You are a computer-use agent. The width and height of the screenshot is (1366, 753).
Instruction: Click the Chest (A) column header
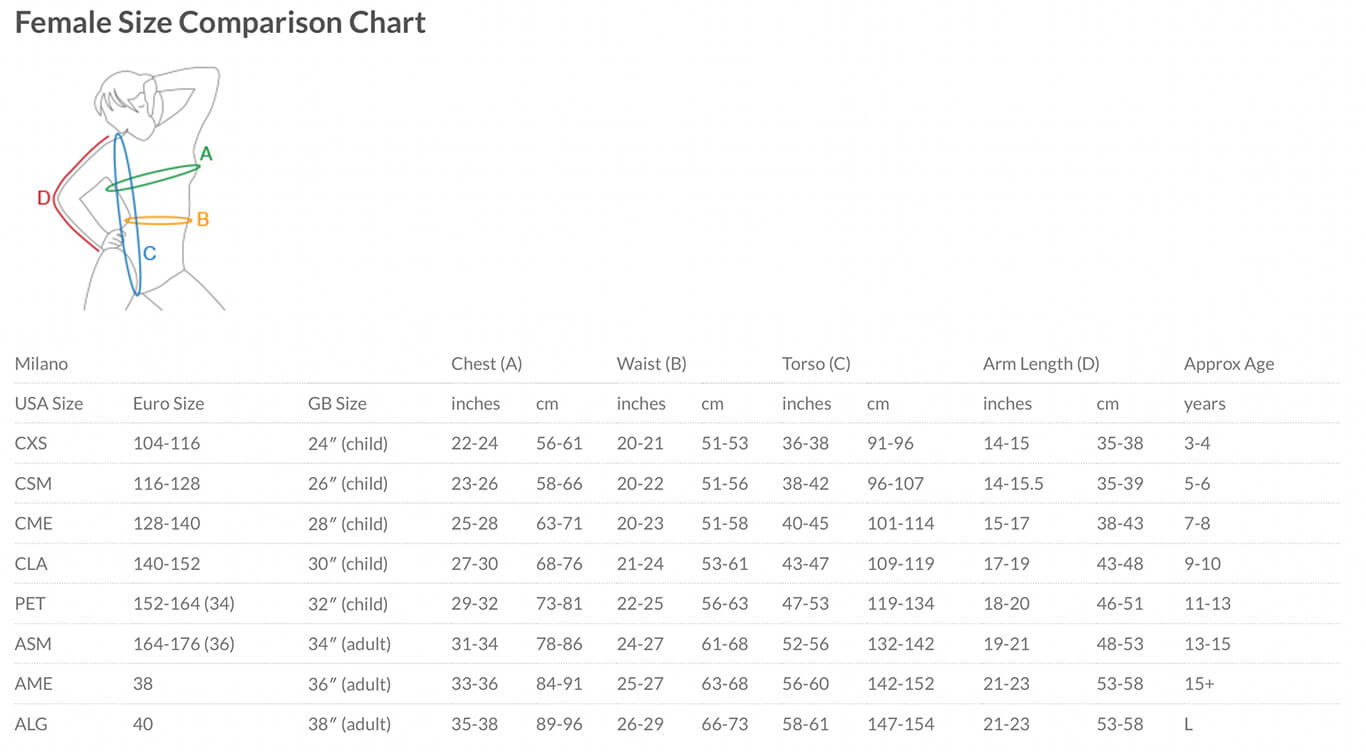(x=487, y=364)
